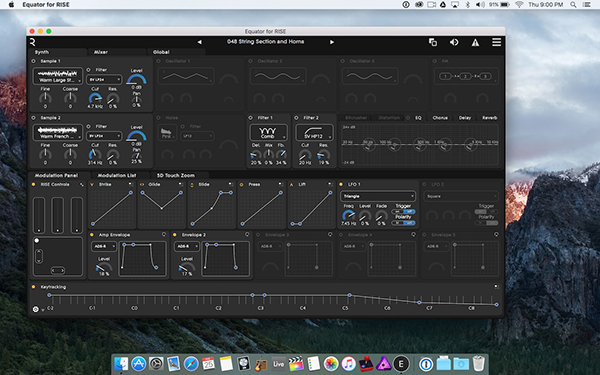
Task: Go to the previous preset arrow
Action: coord(199,42)
